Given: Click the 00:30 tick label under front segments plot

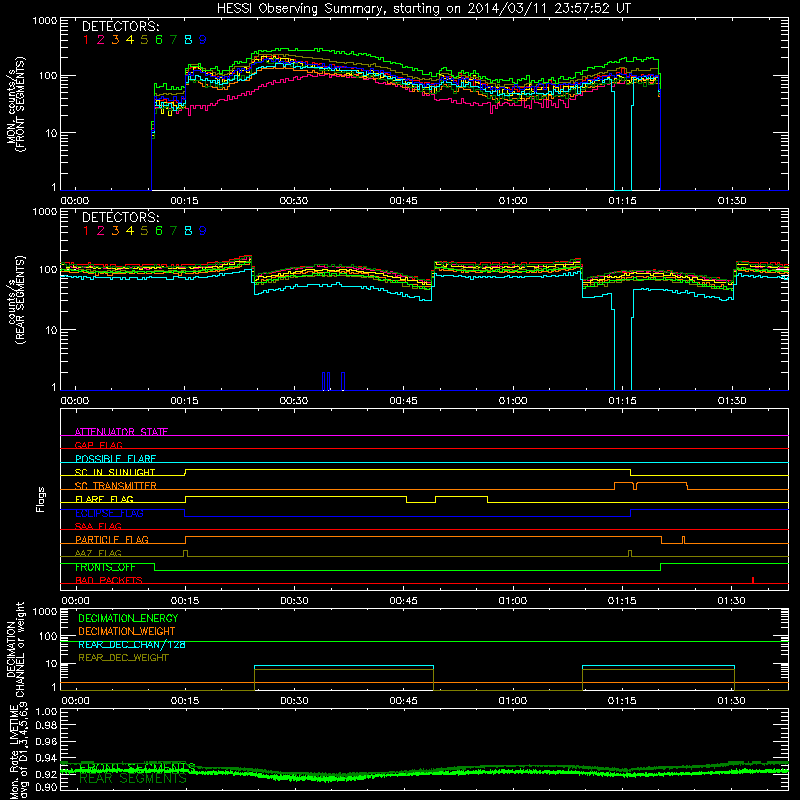Looking at the screenshot, I should pyautogui.click(x=293, y=201).
